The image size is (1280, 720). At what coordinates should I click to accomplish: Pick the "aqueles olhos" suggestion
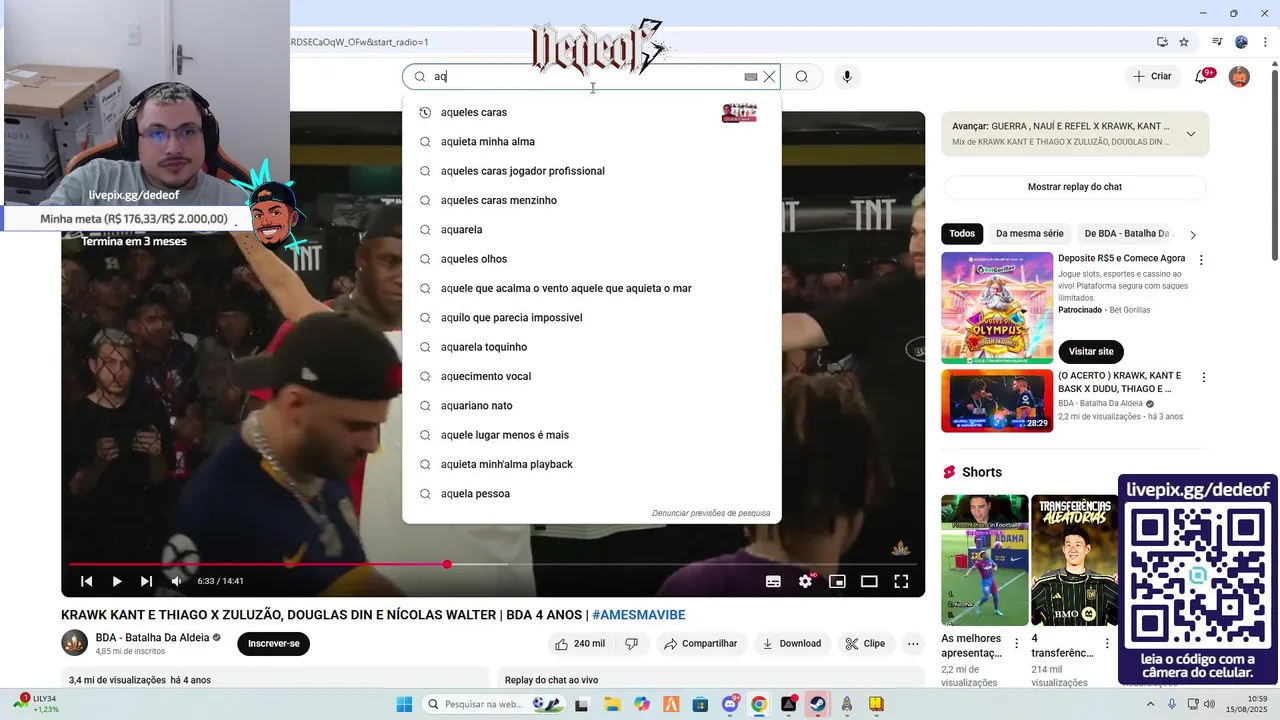pos(591,259)
